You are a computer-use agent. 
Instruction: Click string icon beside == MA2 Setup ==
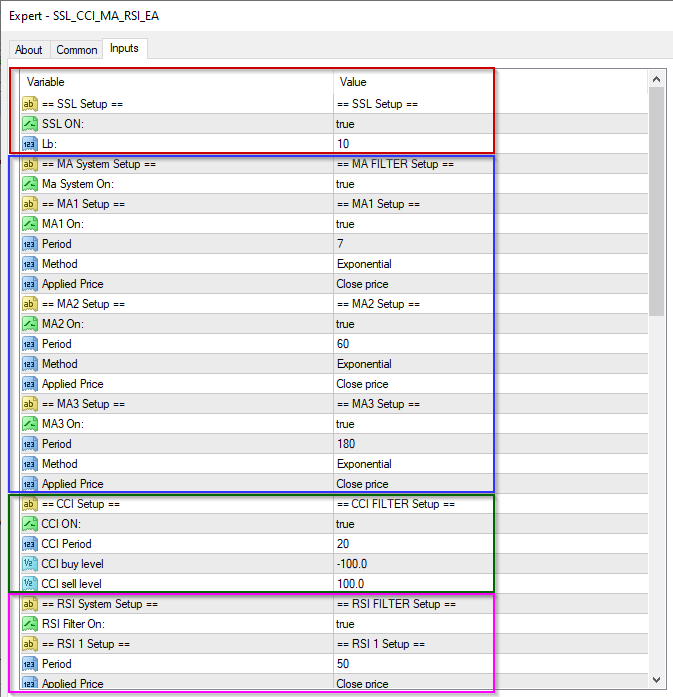[x=29, y=304]
